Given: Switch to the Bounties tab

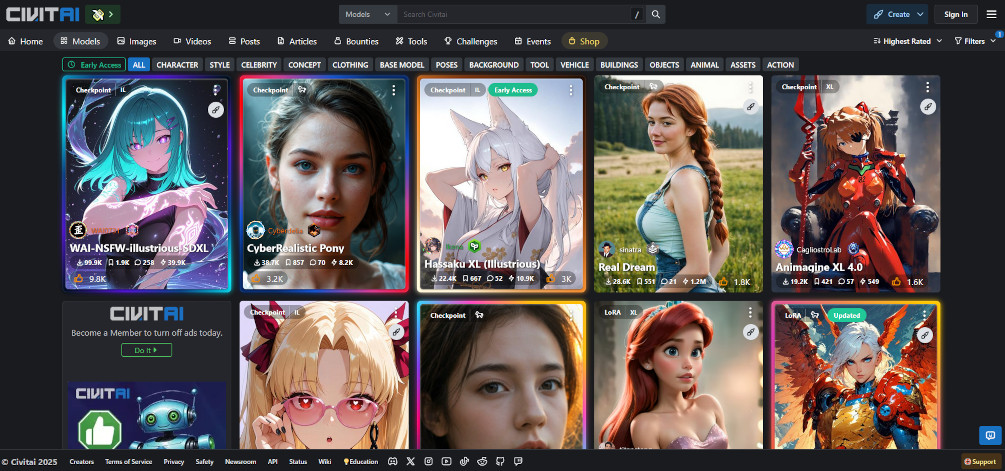Looking at the screenshot, I should (x=356, y=41).
